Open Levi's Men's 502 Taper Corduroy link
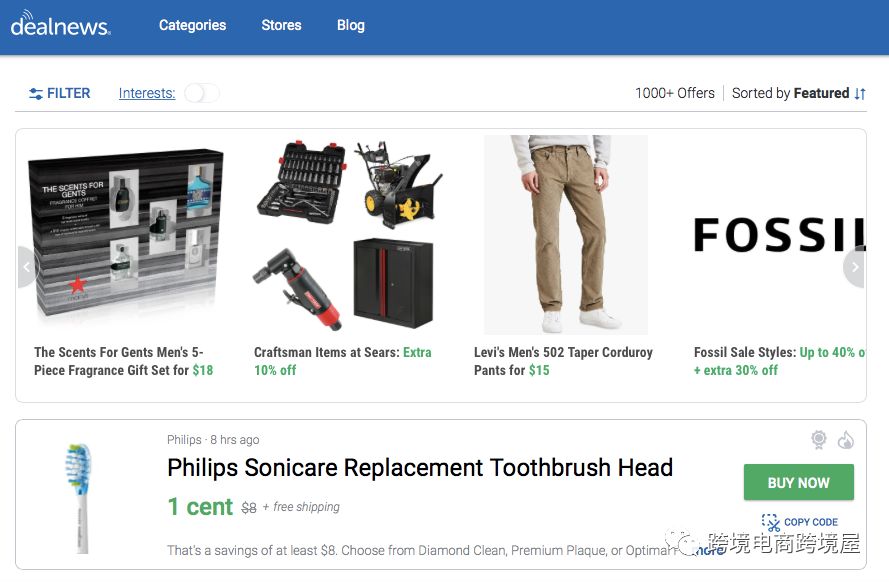This screenshot has height=582, width=889. tap(563, 361)
